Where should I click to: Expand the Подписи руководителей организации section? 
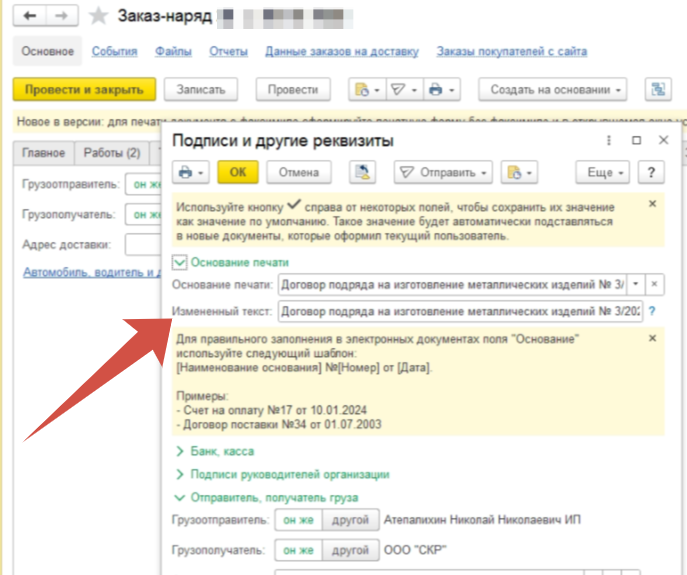tap(179, 475)
